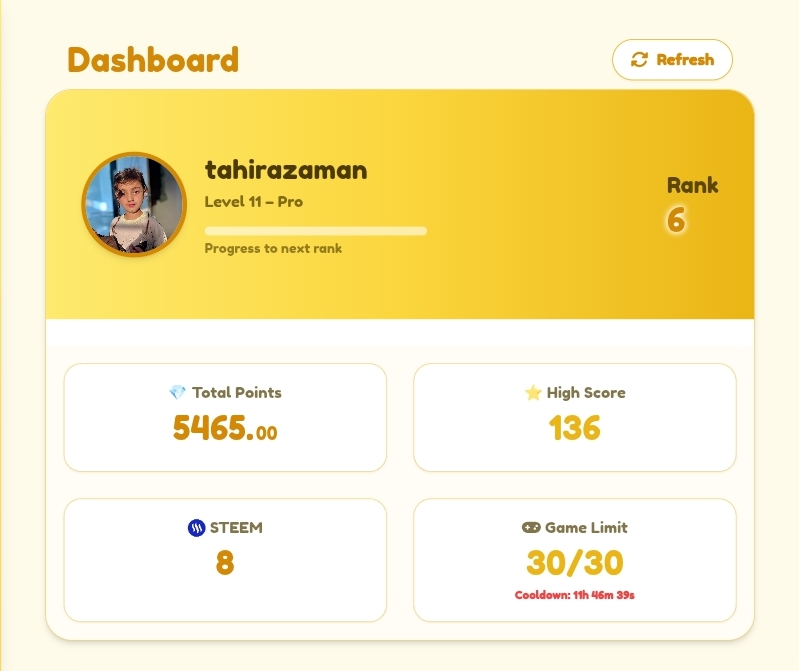Click the Progress to next rank label
Screen dimensions: 799x671
coord(273,249)
